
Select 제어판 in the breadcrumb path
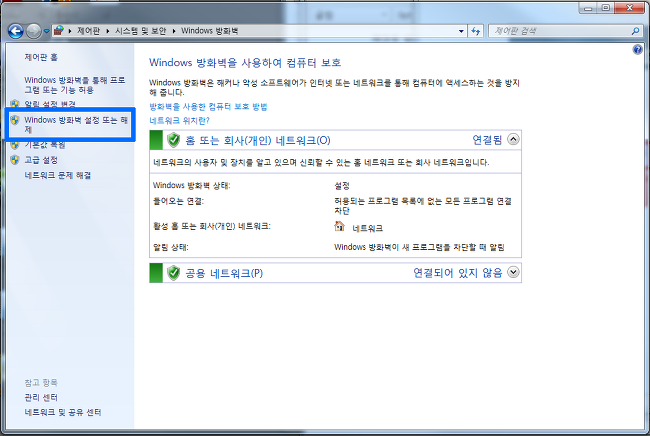pyautogui.click(x=88, y=31)
